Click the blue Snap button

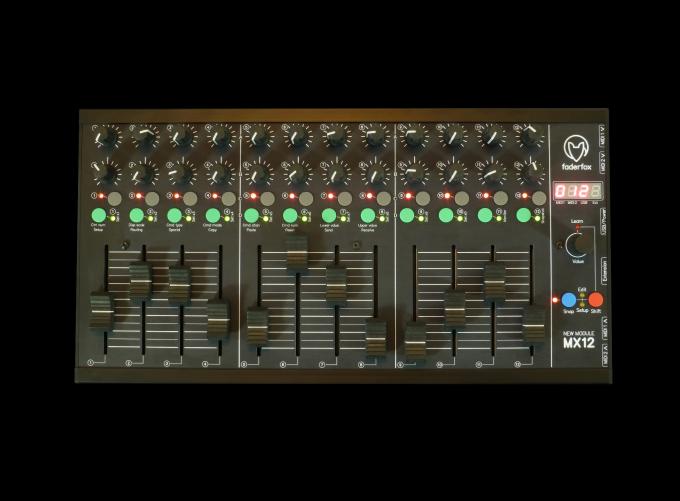click(x=569, y=300)
